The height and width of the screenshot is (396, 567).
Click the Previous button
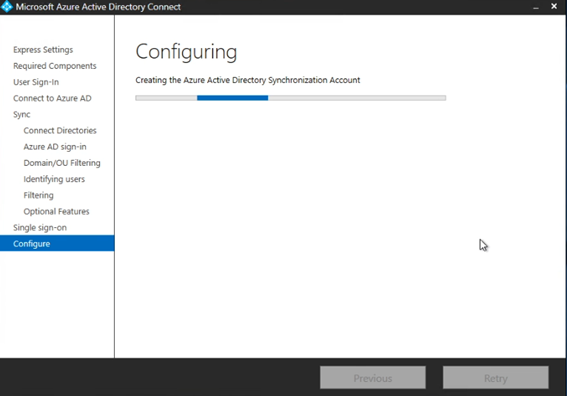coord(373,378)
